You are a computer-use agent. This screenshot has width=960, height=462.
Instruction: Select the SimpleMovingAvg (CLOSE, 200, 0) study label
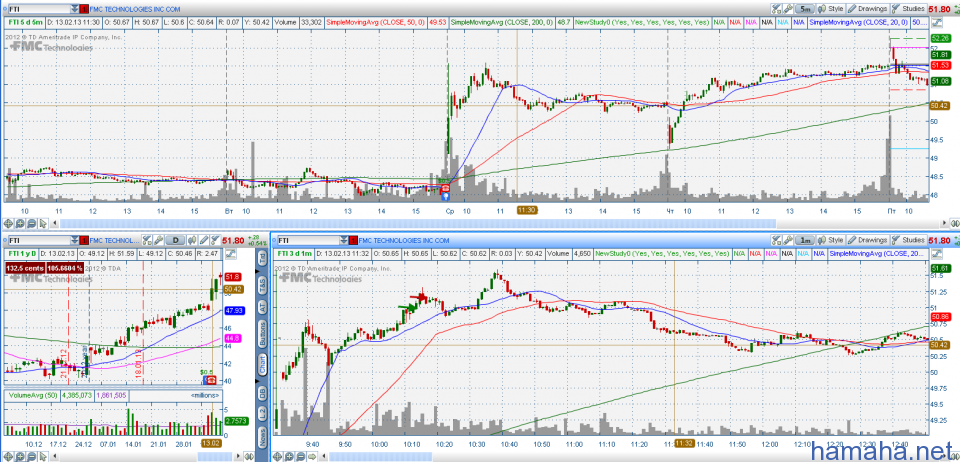[502, 23]
